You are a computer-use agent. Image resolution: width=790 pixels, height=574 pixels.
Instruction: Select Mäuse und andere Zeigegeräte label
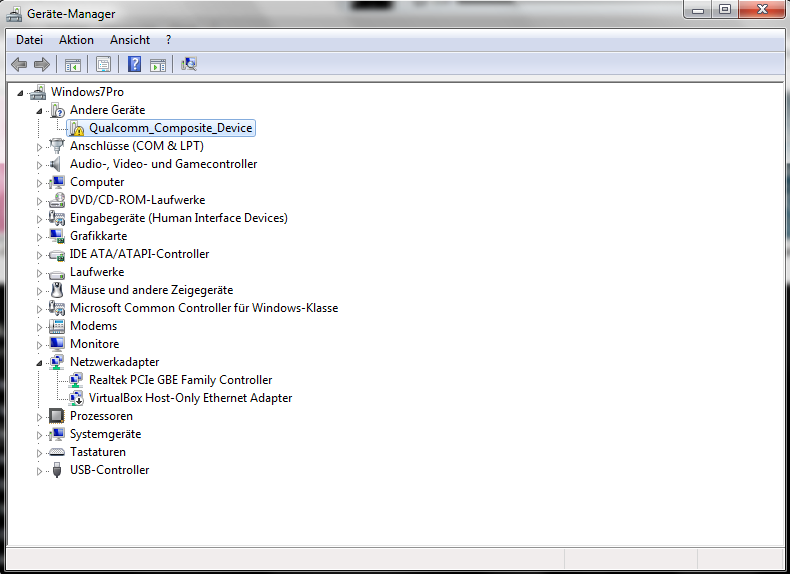[152, 290]
